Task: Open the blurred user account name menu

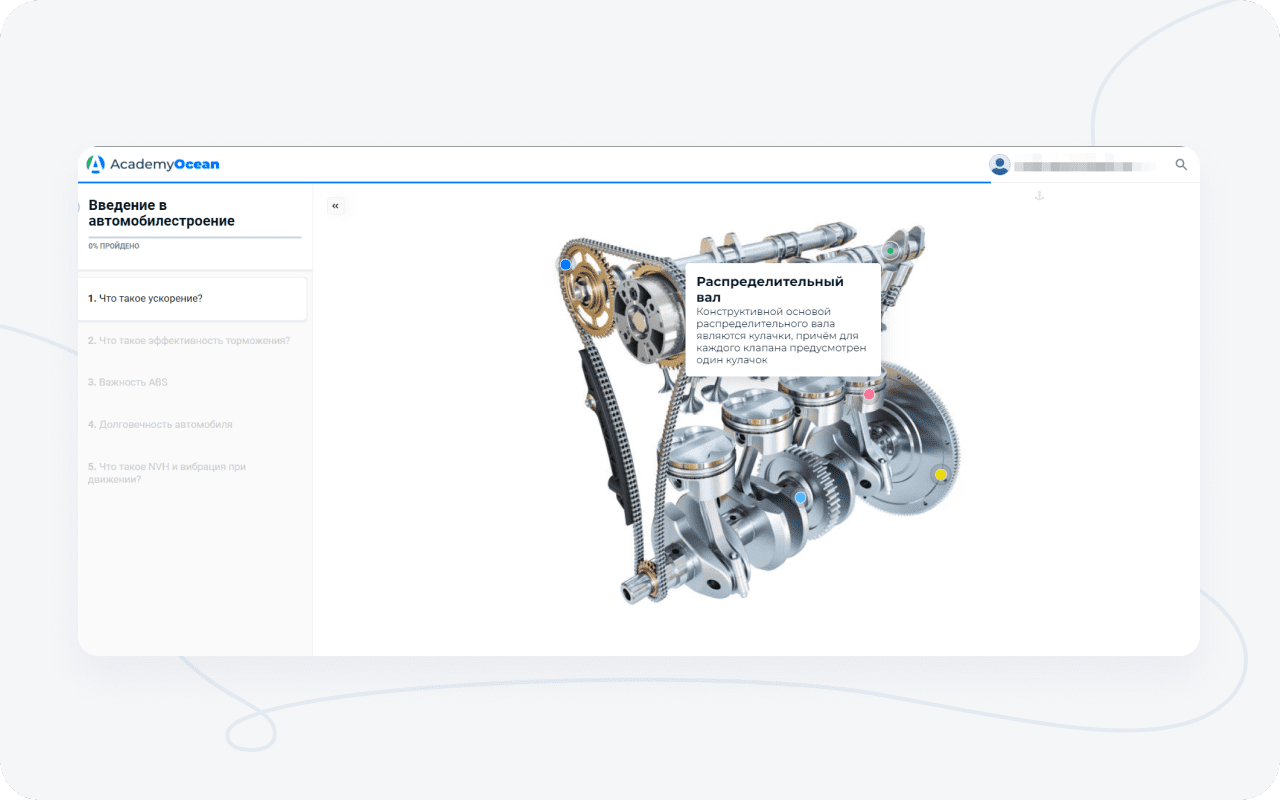Action: (1085, 166)
